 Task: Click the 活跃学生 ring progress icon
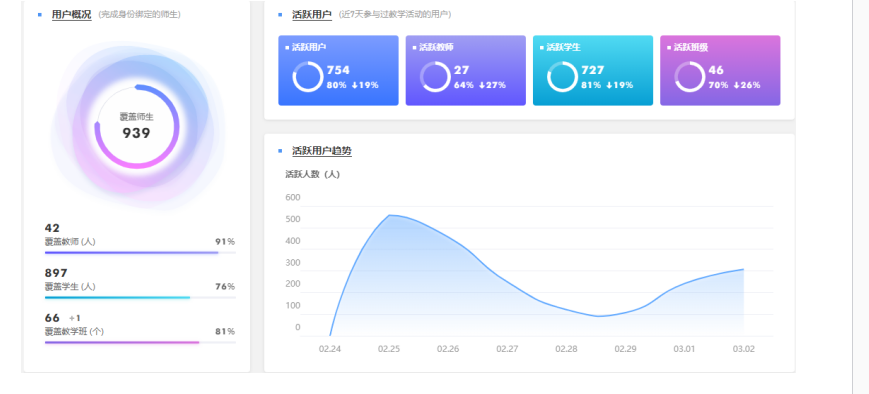pos(562,76)
